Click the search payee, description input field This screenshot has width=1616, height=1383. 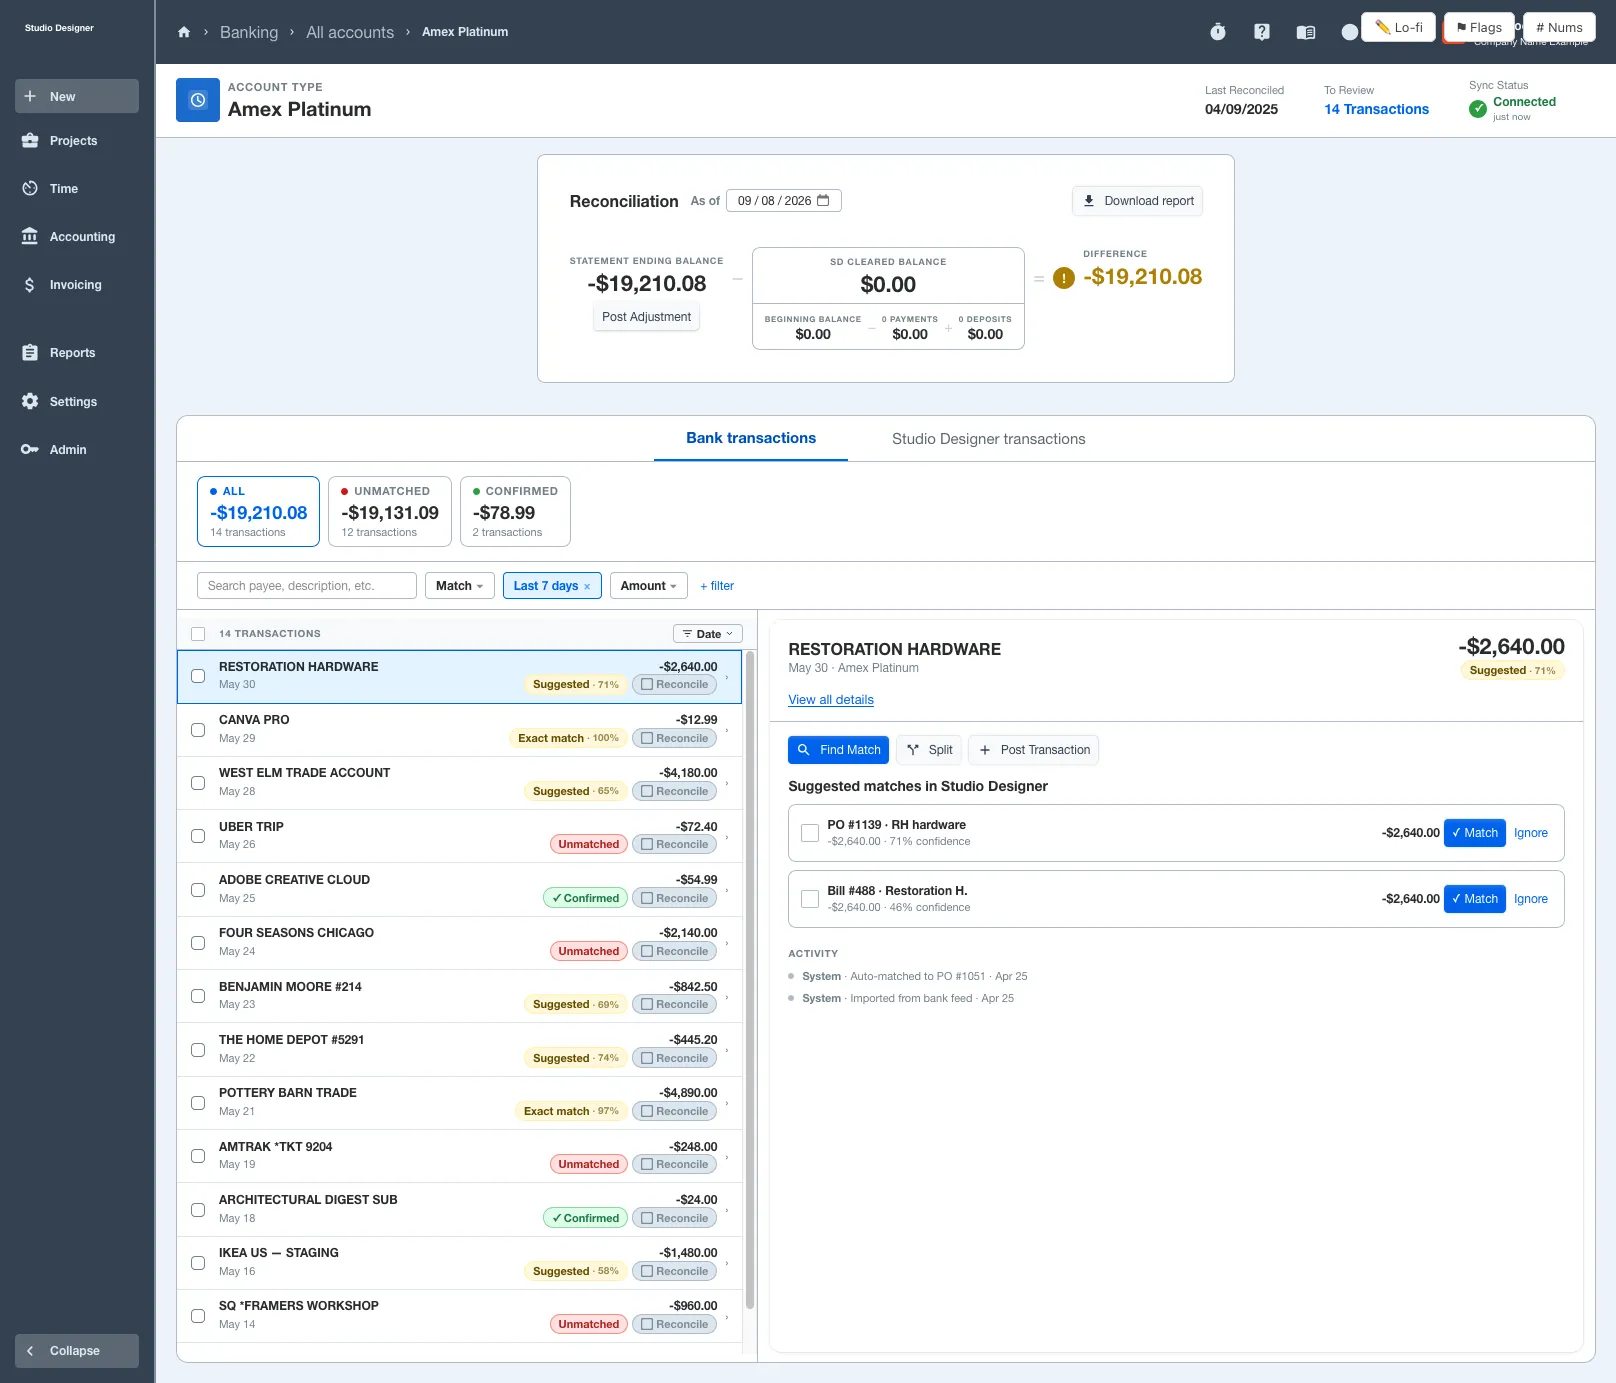tap(307, 586)
